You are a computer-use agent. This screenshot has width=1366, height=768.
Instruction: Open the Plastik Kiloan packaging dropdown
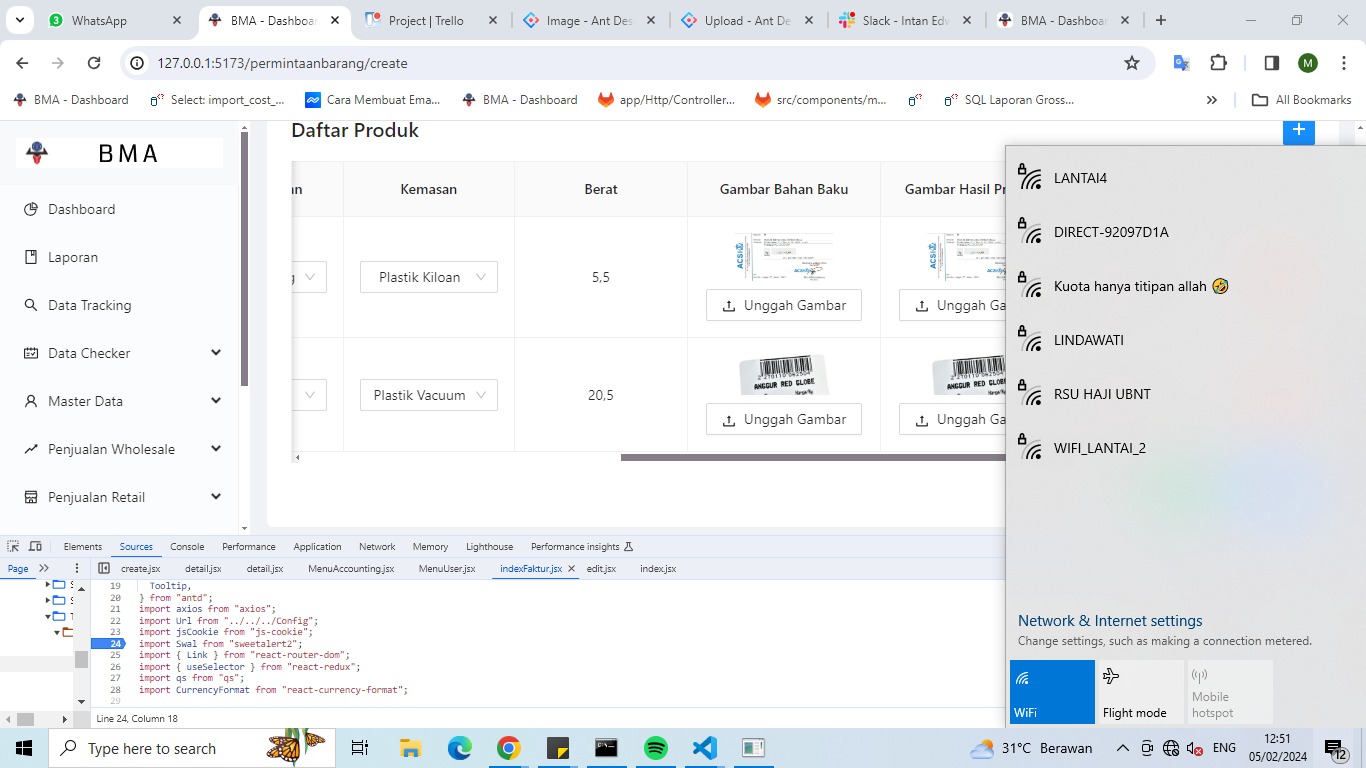coord(429,277)
